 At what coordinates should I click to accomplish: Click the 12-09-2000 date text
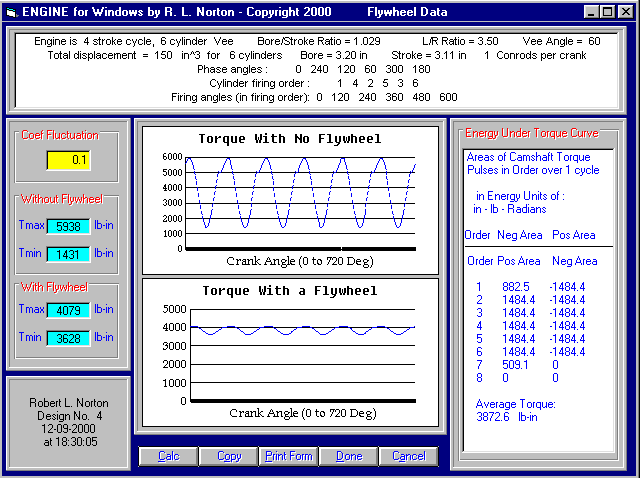68,429
